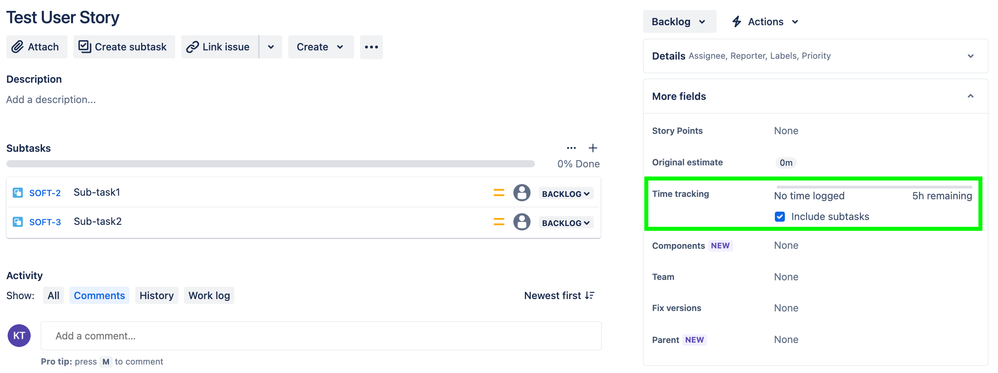Click the Attach paperclip button

tap(36, 47)
